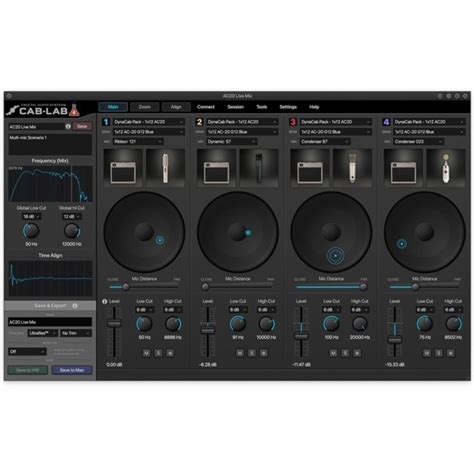Solo channel 1
Screen dimensions: 474x474
(158, 353)
